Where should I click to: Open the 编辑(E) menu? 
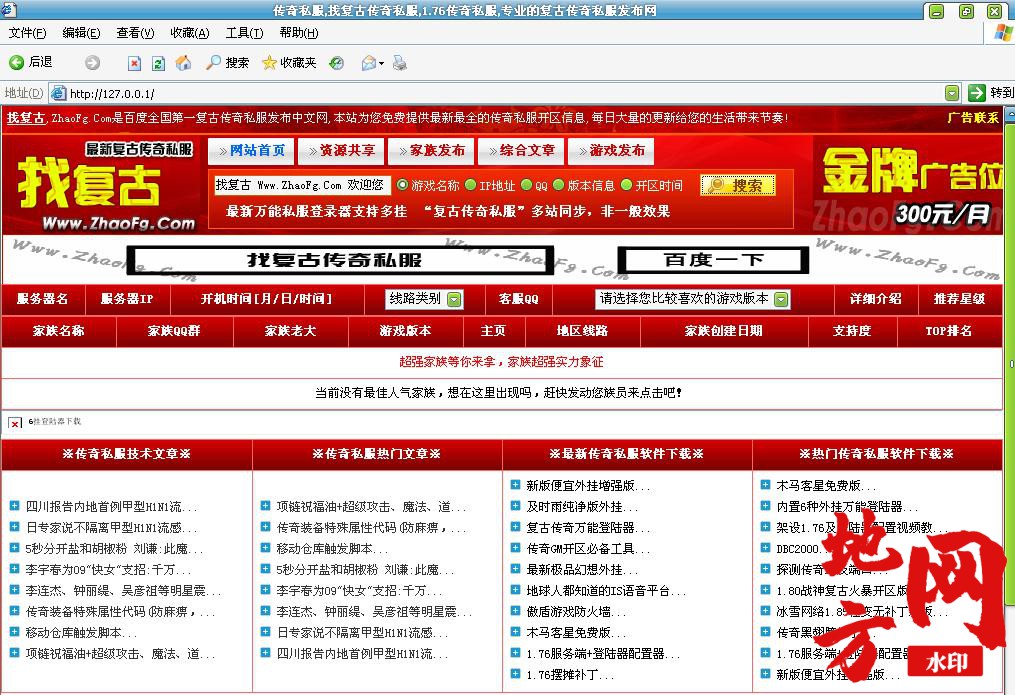(81, 33)
